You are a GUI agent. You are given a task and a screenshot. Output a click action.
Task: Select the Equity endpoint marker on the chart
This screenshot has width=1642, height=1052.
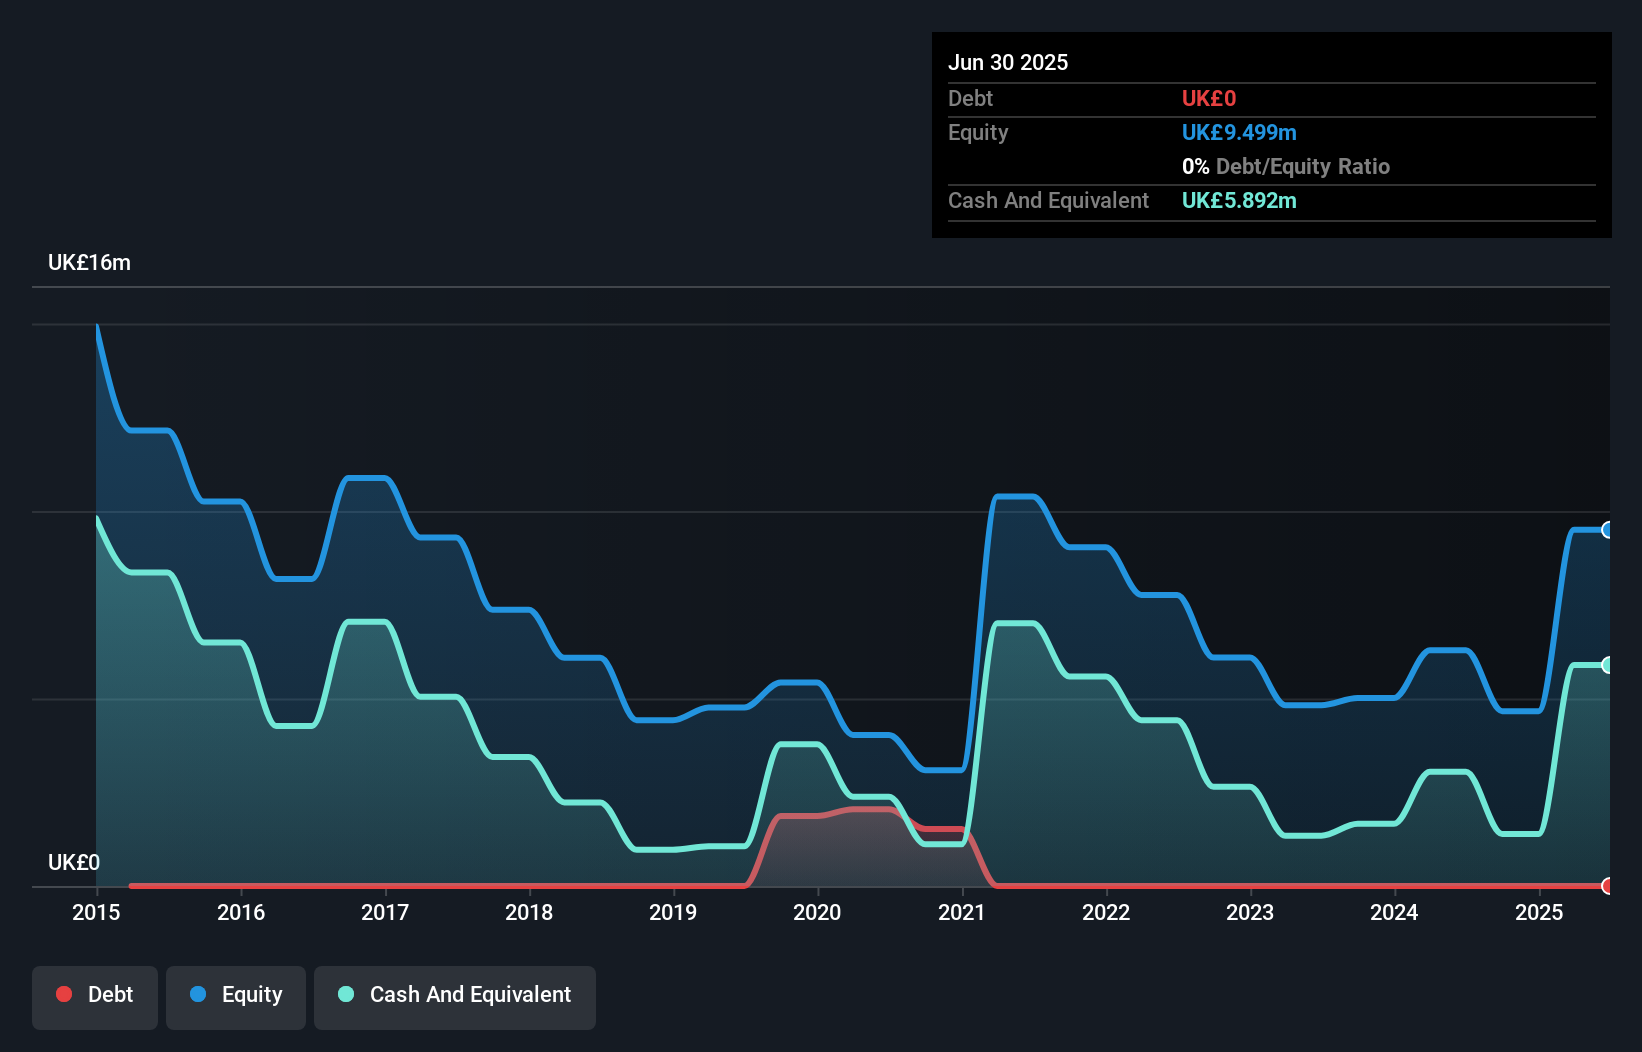tap(1606, 530)
